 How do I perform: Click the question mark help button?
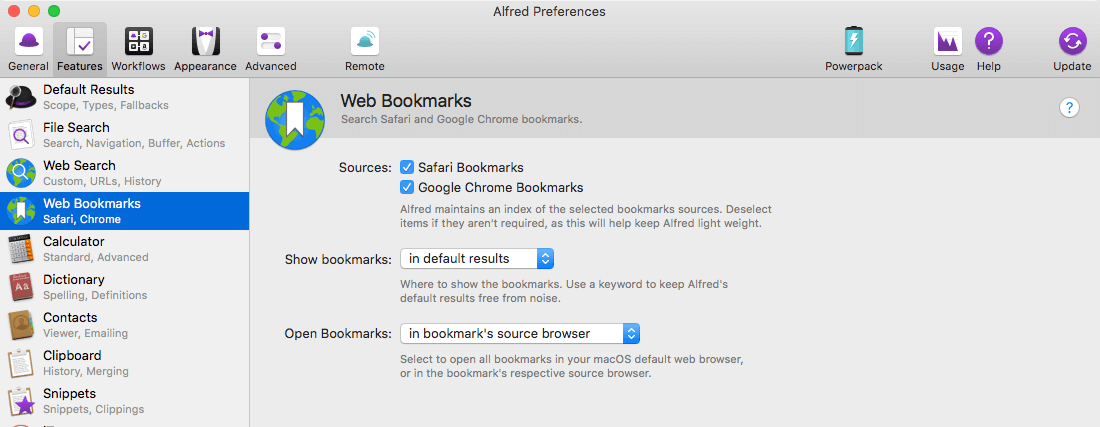pos(1068,107)
